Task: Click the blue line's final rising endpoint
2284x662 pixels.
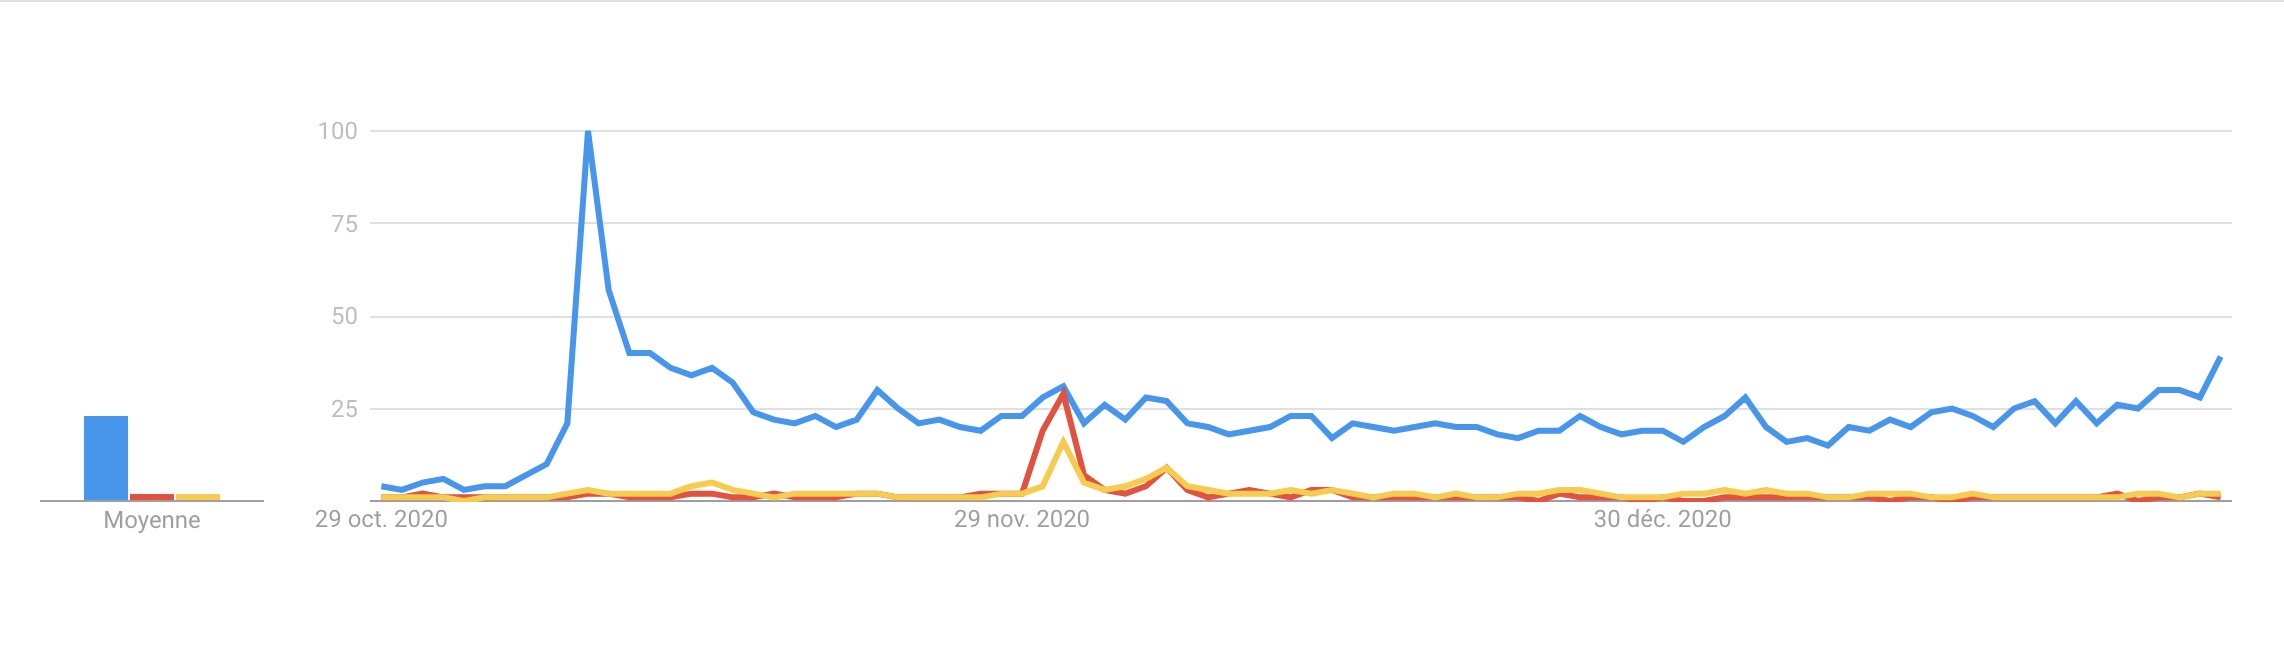Action: 2220,357
